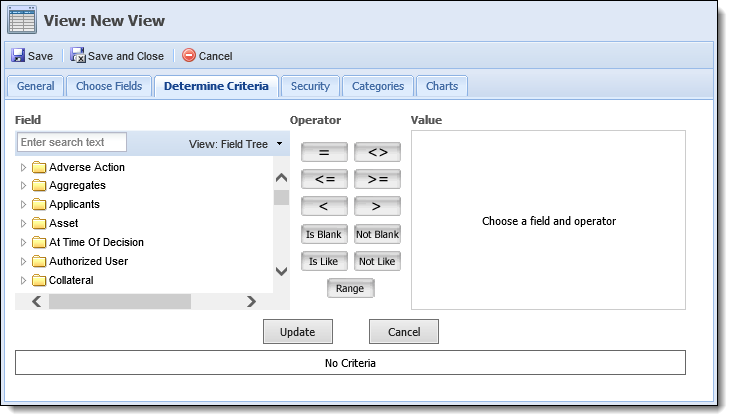Screen dimensions: 735x420
Task: Click the Range operator button
Action: [350, 288]
